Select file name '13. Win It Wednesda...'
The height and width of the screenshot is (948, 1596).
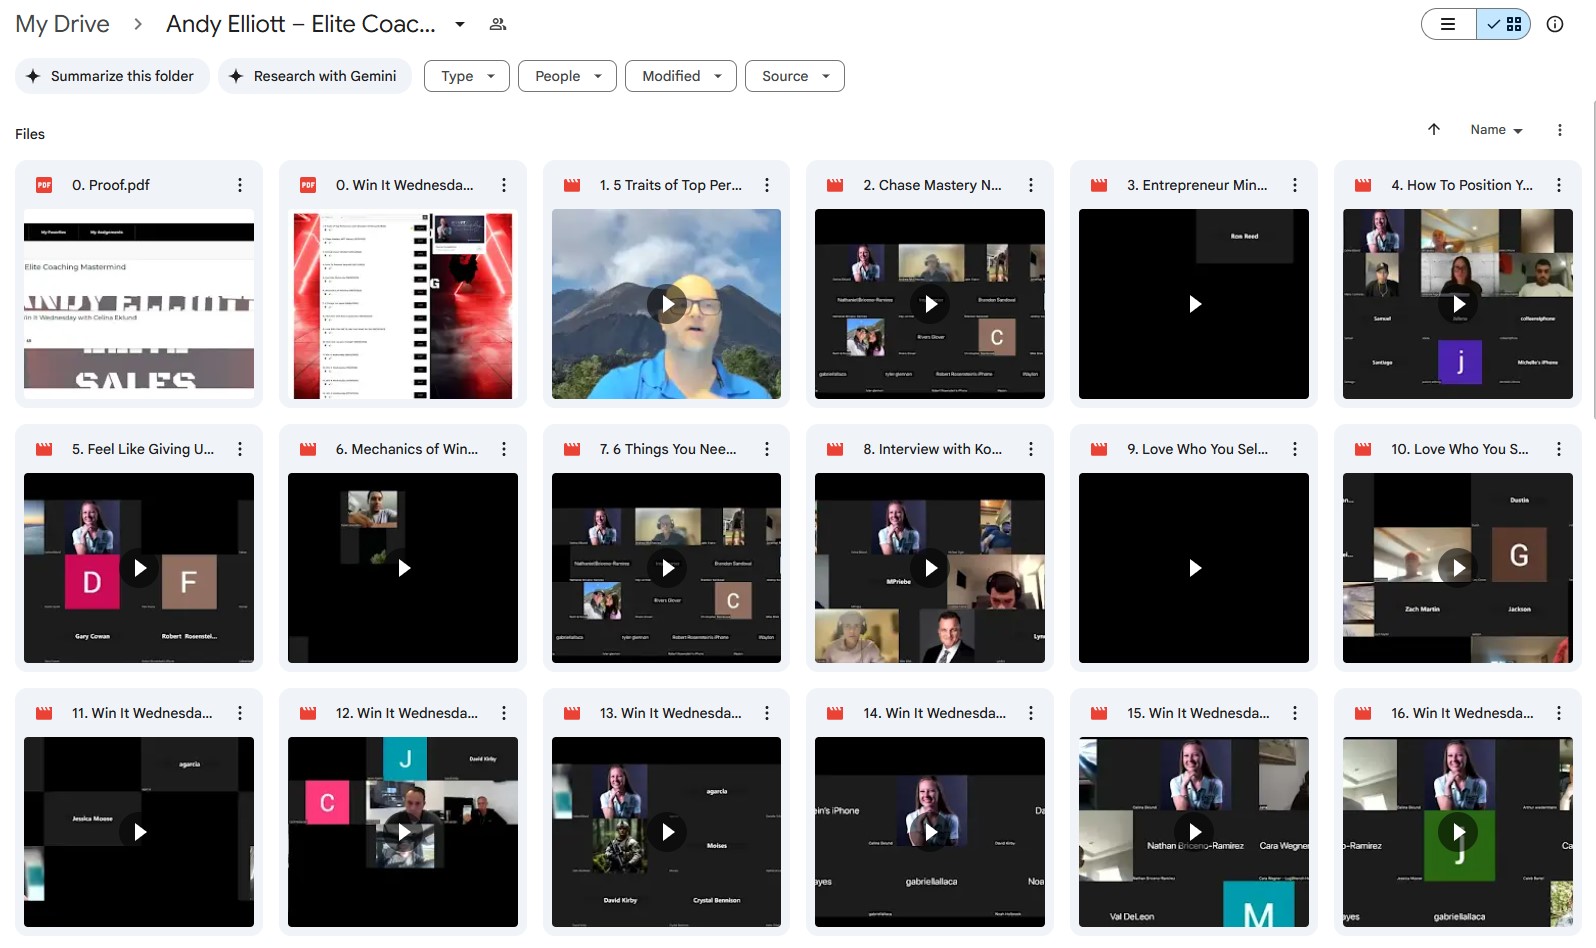pos(671,713)
